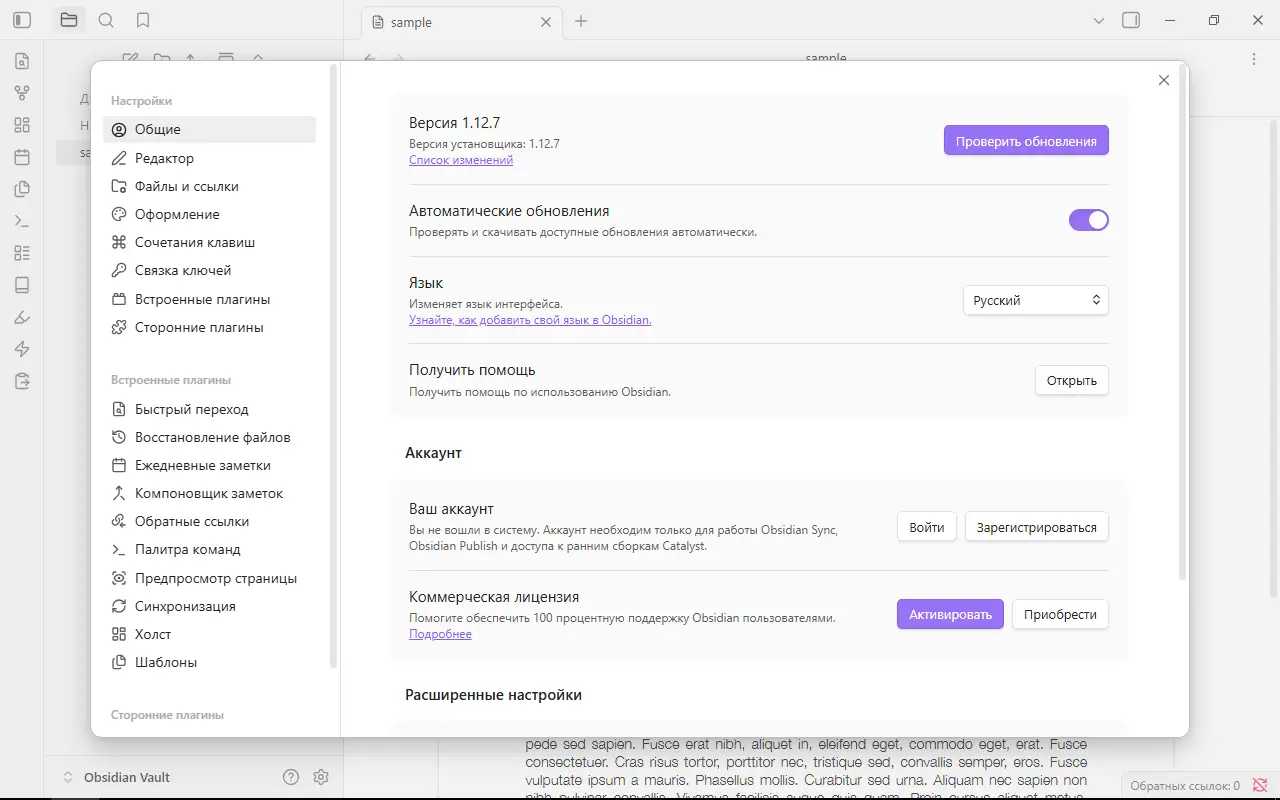Click the settings gear icon at bottom
1280x800 pixels.
(321, 777)
